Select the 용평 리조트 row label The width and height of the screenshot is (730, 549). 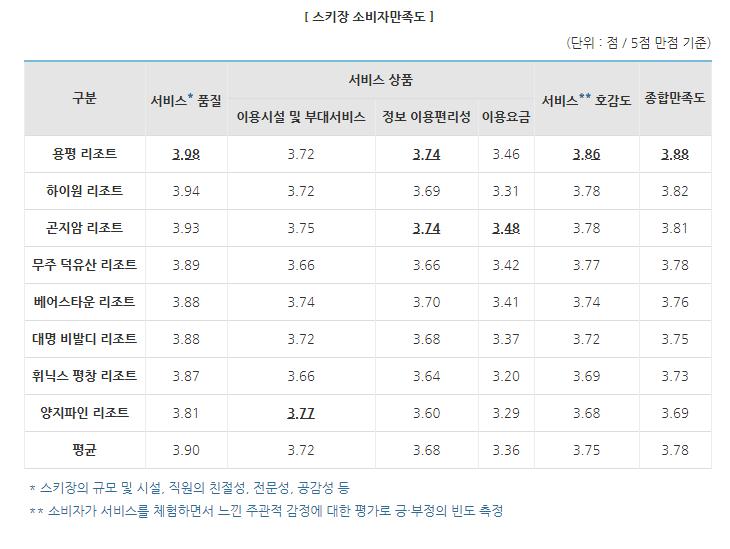click(x=84, y=154)
